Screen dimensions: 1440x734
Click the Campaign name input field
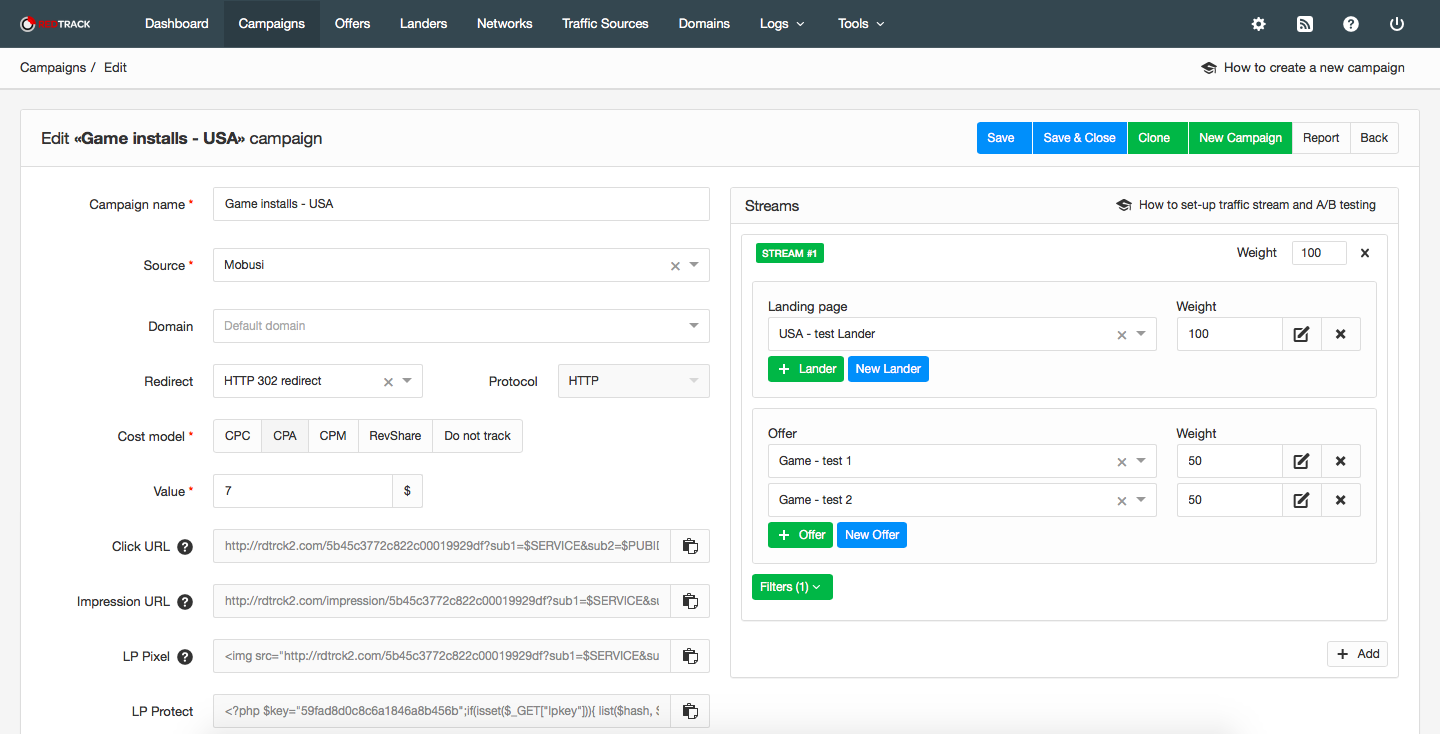coord(461,204)
